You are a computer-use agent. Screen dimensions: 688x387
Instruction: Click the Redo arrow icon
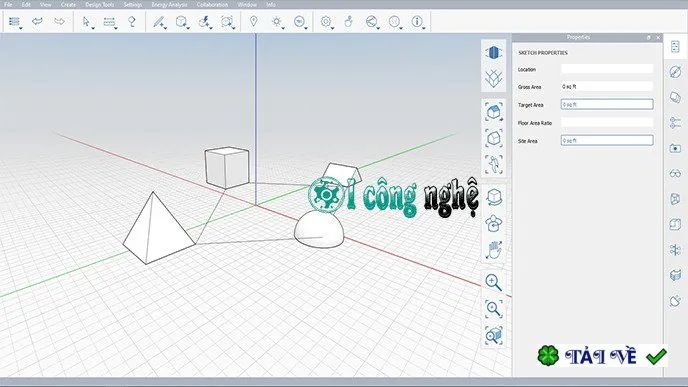(x=59, y=21)
